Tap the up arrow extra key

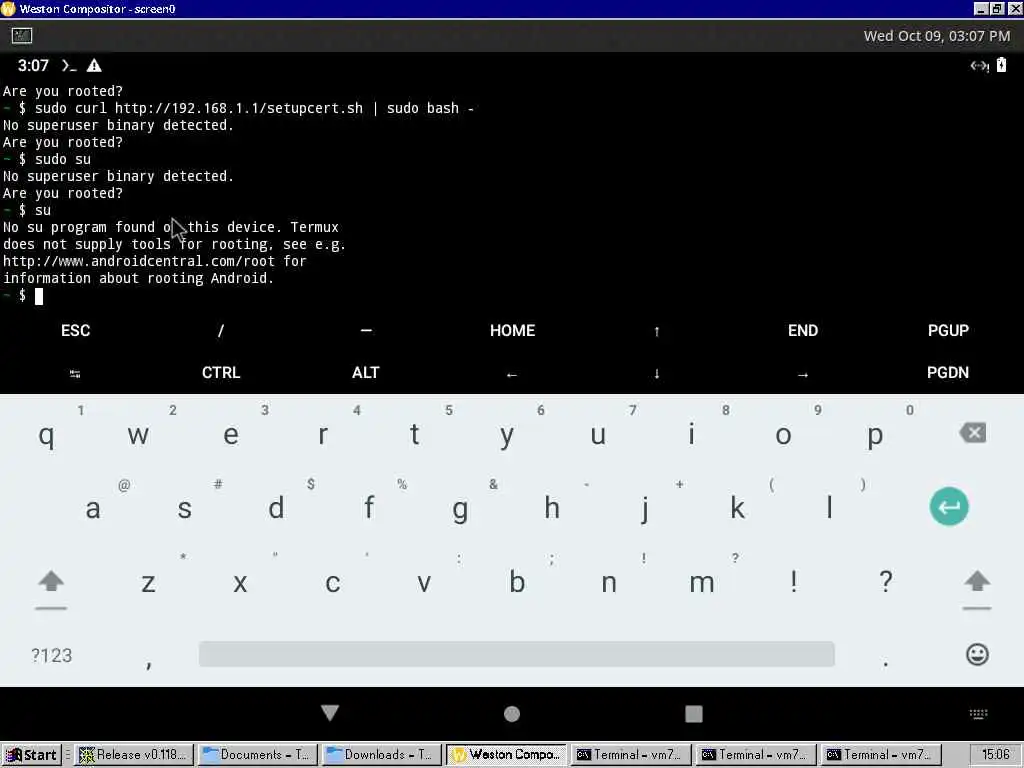point(657,332)
